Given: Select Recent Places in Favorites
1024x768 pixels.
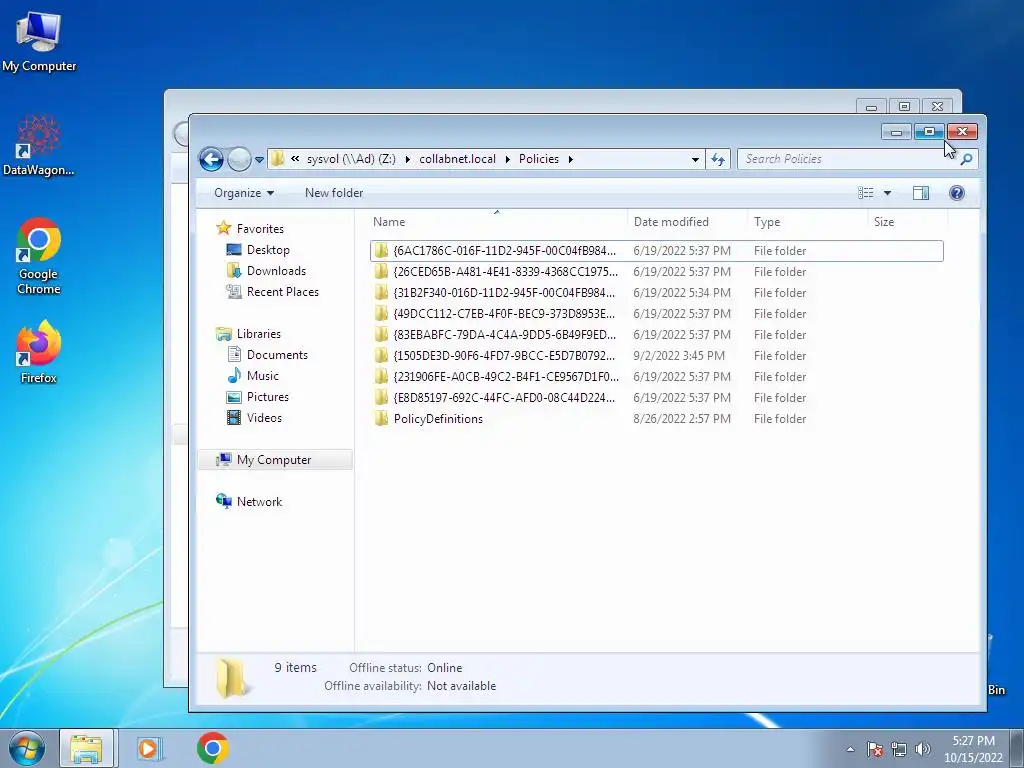Looking at the screenshot, I should coord(283,292).
